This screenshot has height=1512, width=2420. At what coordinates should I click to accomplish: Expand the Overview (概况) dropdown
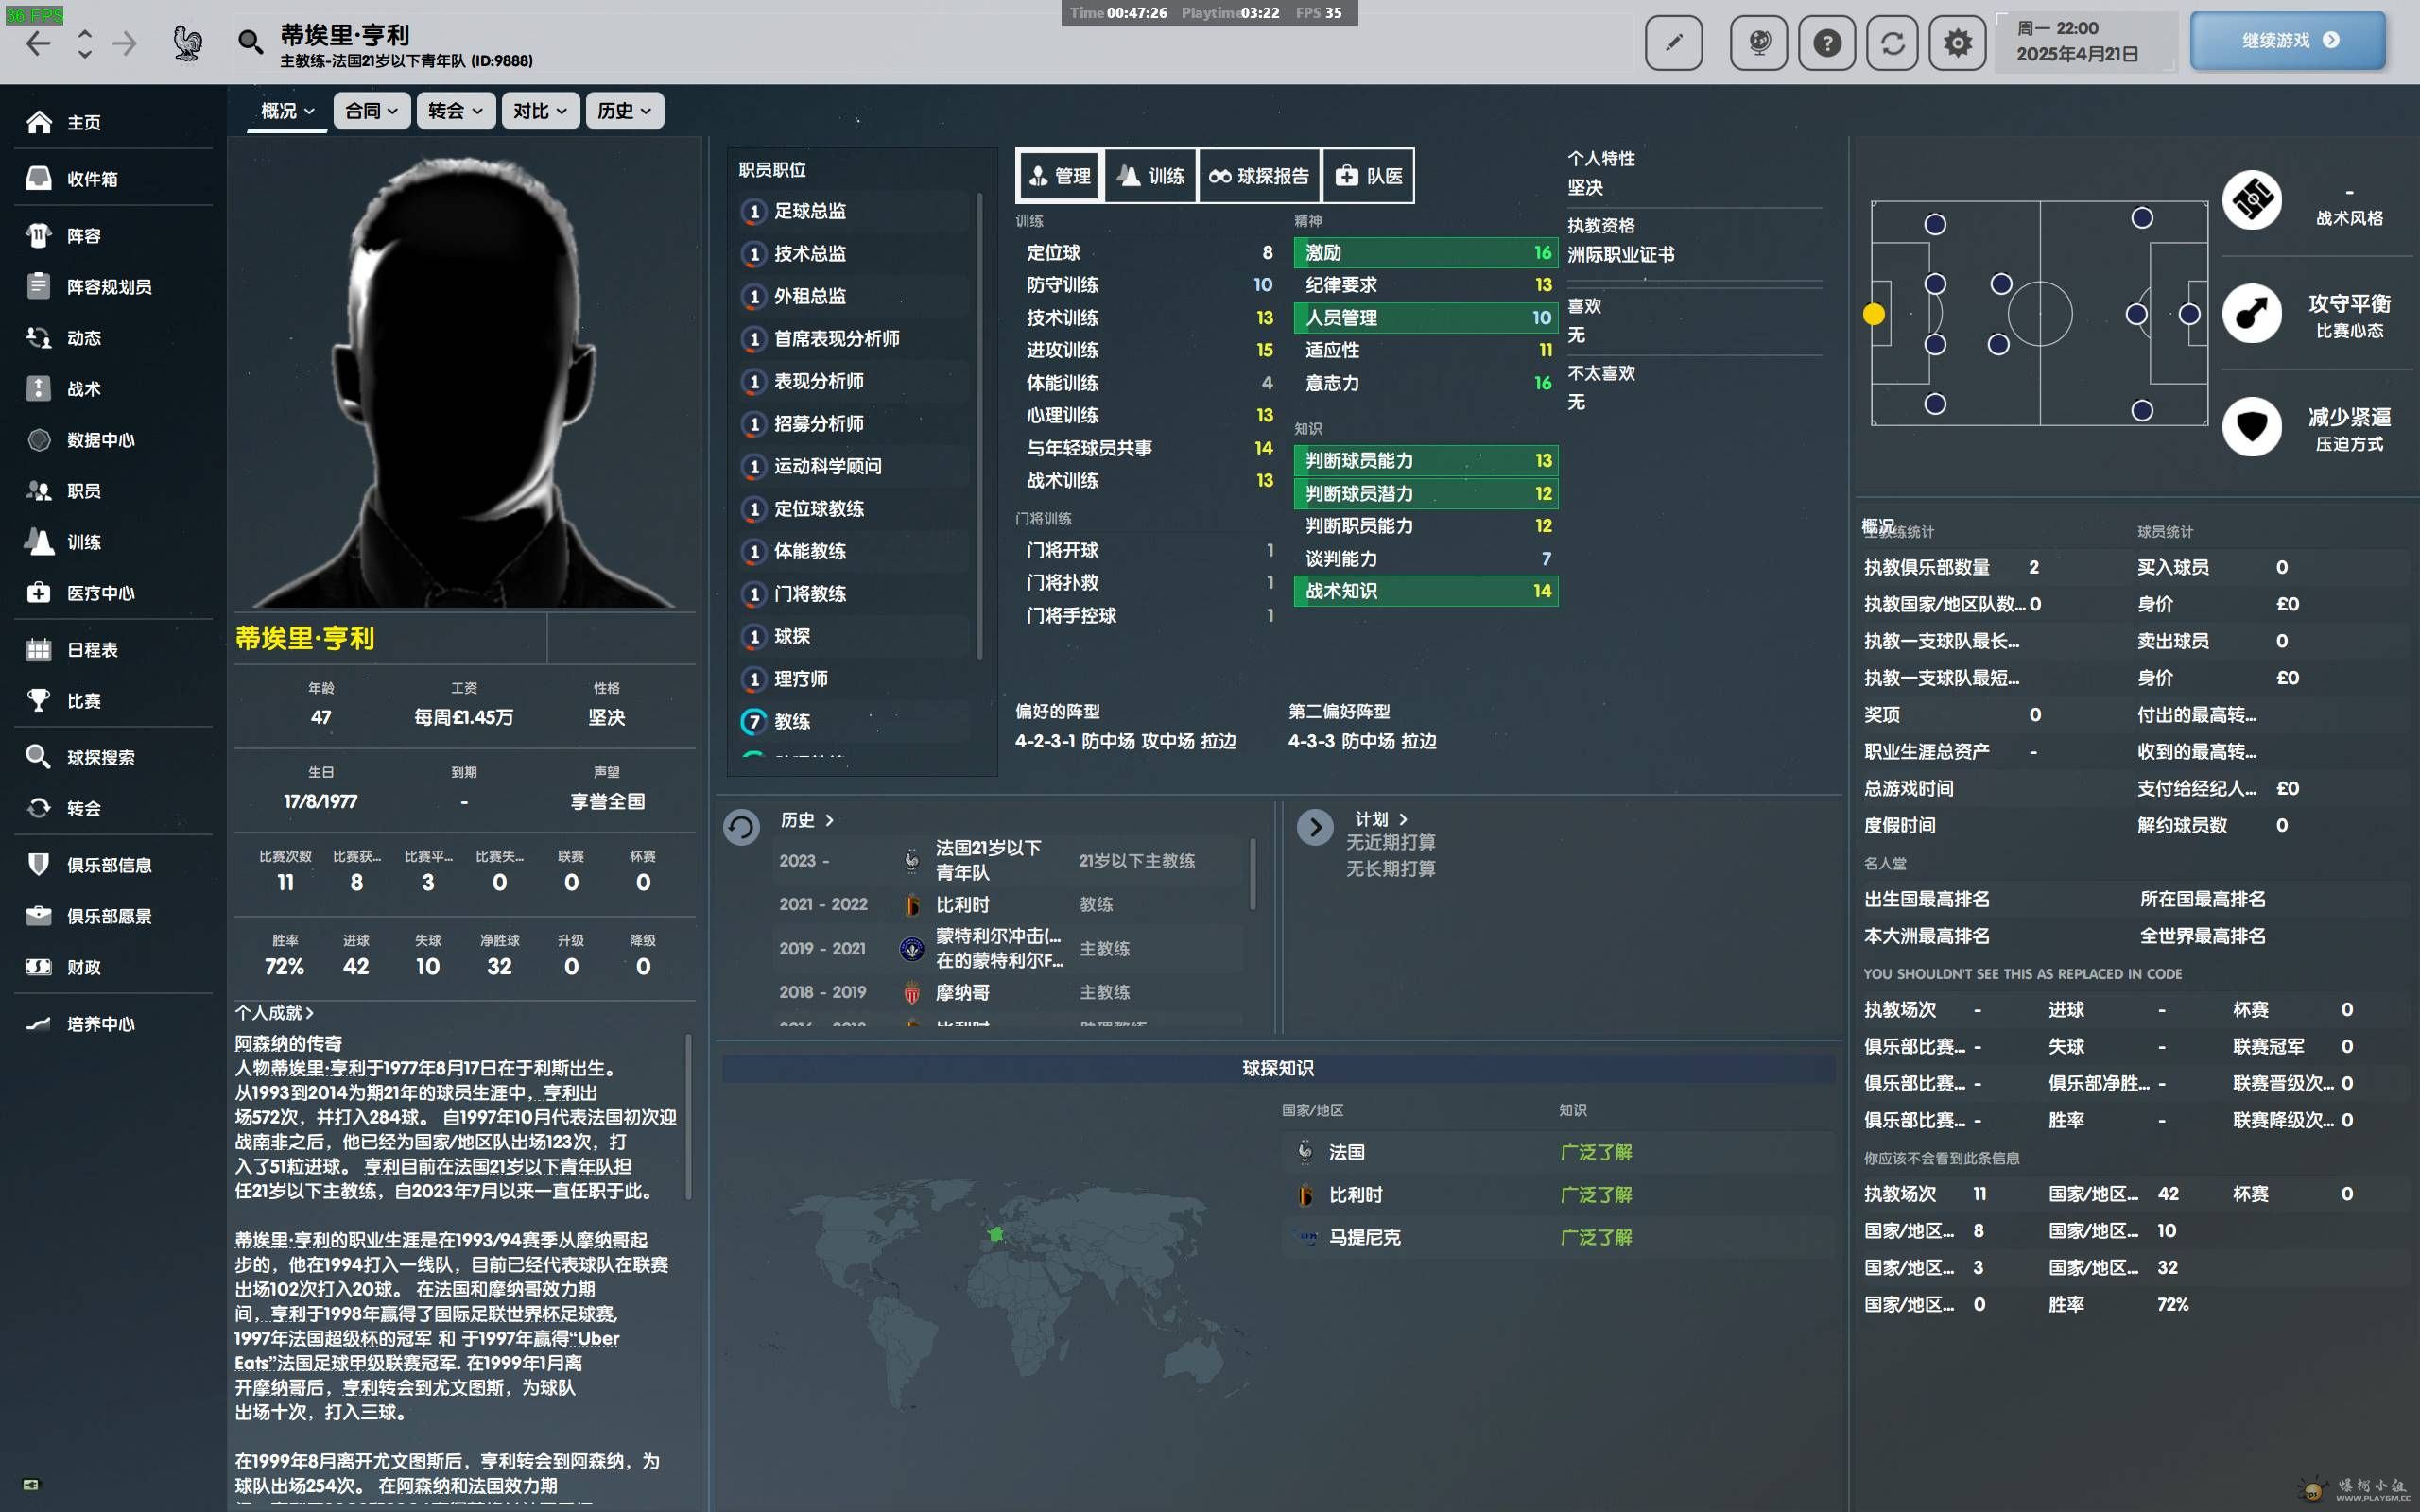coord(287,111)
